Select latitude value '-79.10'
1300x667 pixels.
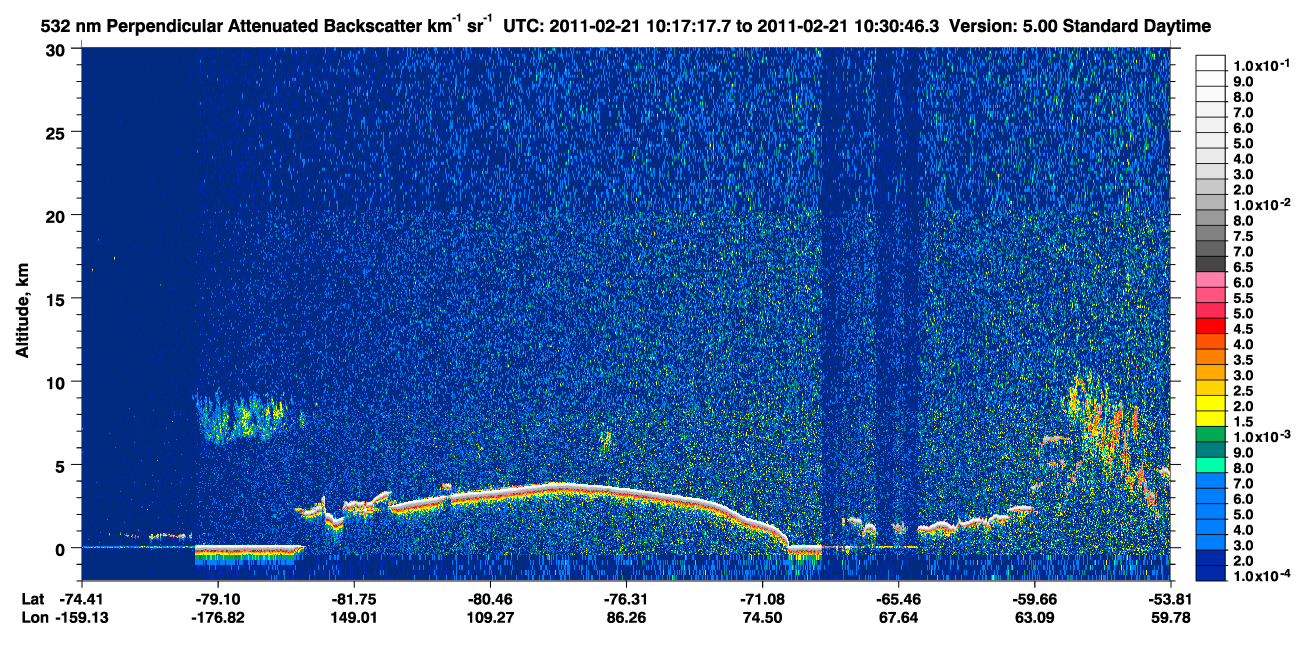point(217,598)
